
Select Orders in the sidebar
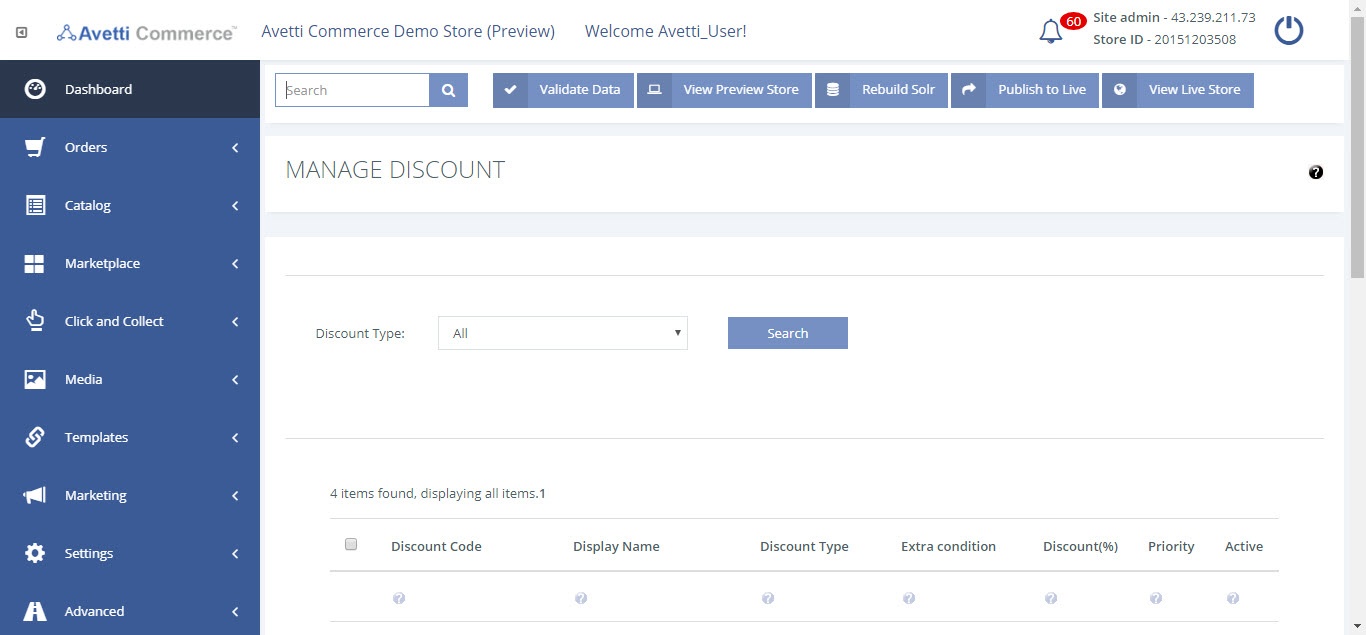pyautogui.click(x=130, y=147)
